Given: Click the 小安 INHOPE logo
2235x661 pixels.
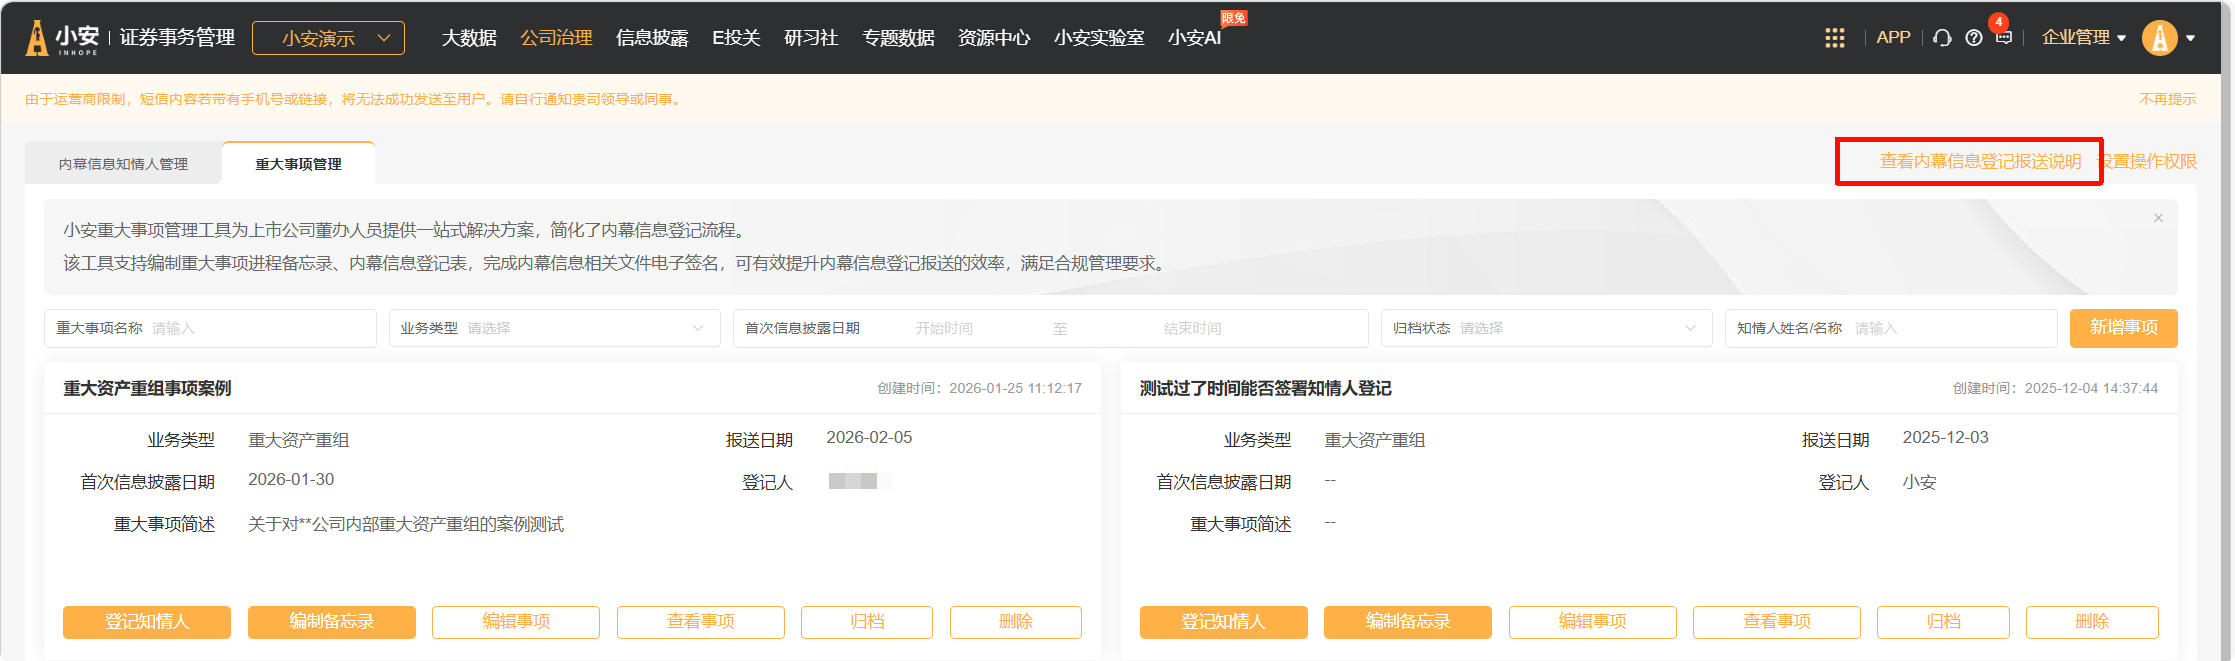Looking at the screenshot, I should (x=62, y=38).
